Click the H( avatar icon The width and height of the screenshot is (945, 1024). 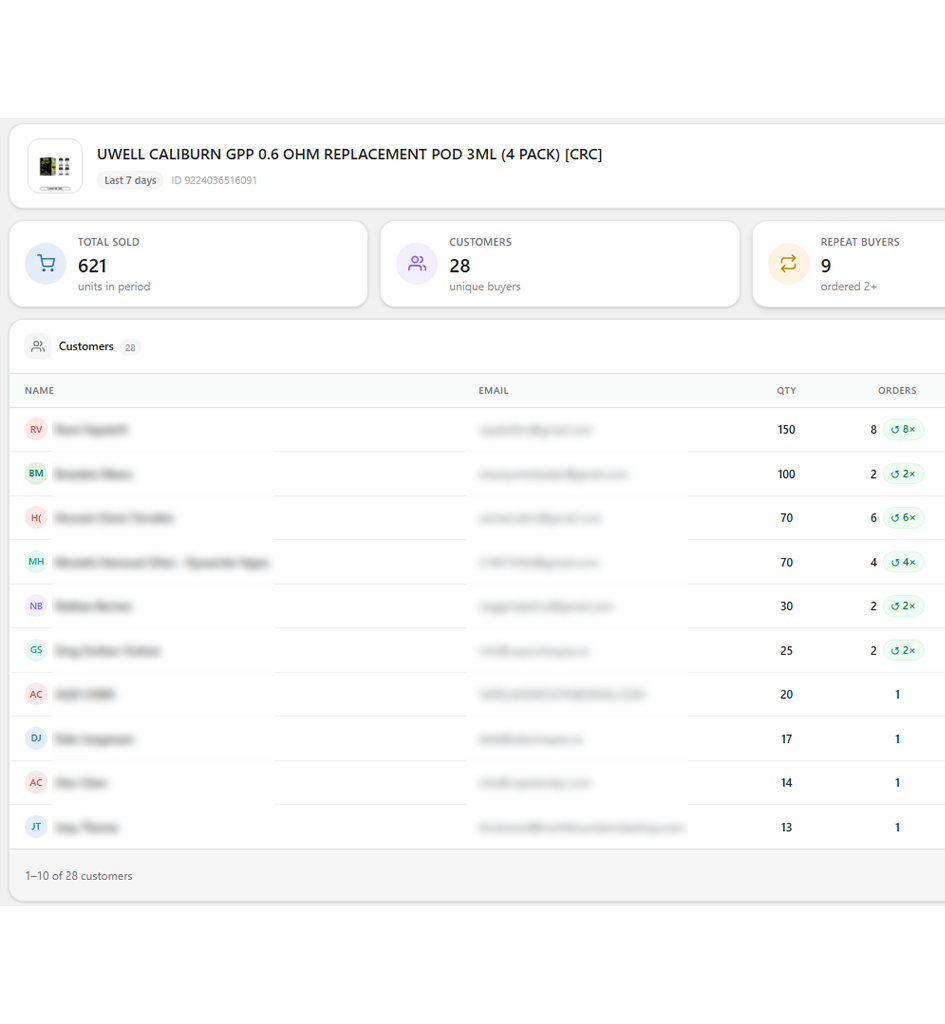coord(36,517)
